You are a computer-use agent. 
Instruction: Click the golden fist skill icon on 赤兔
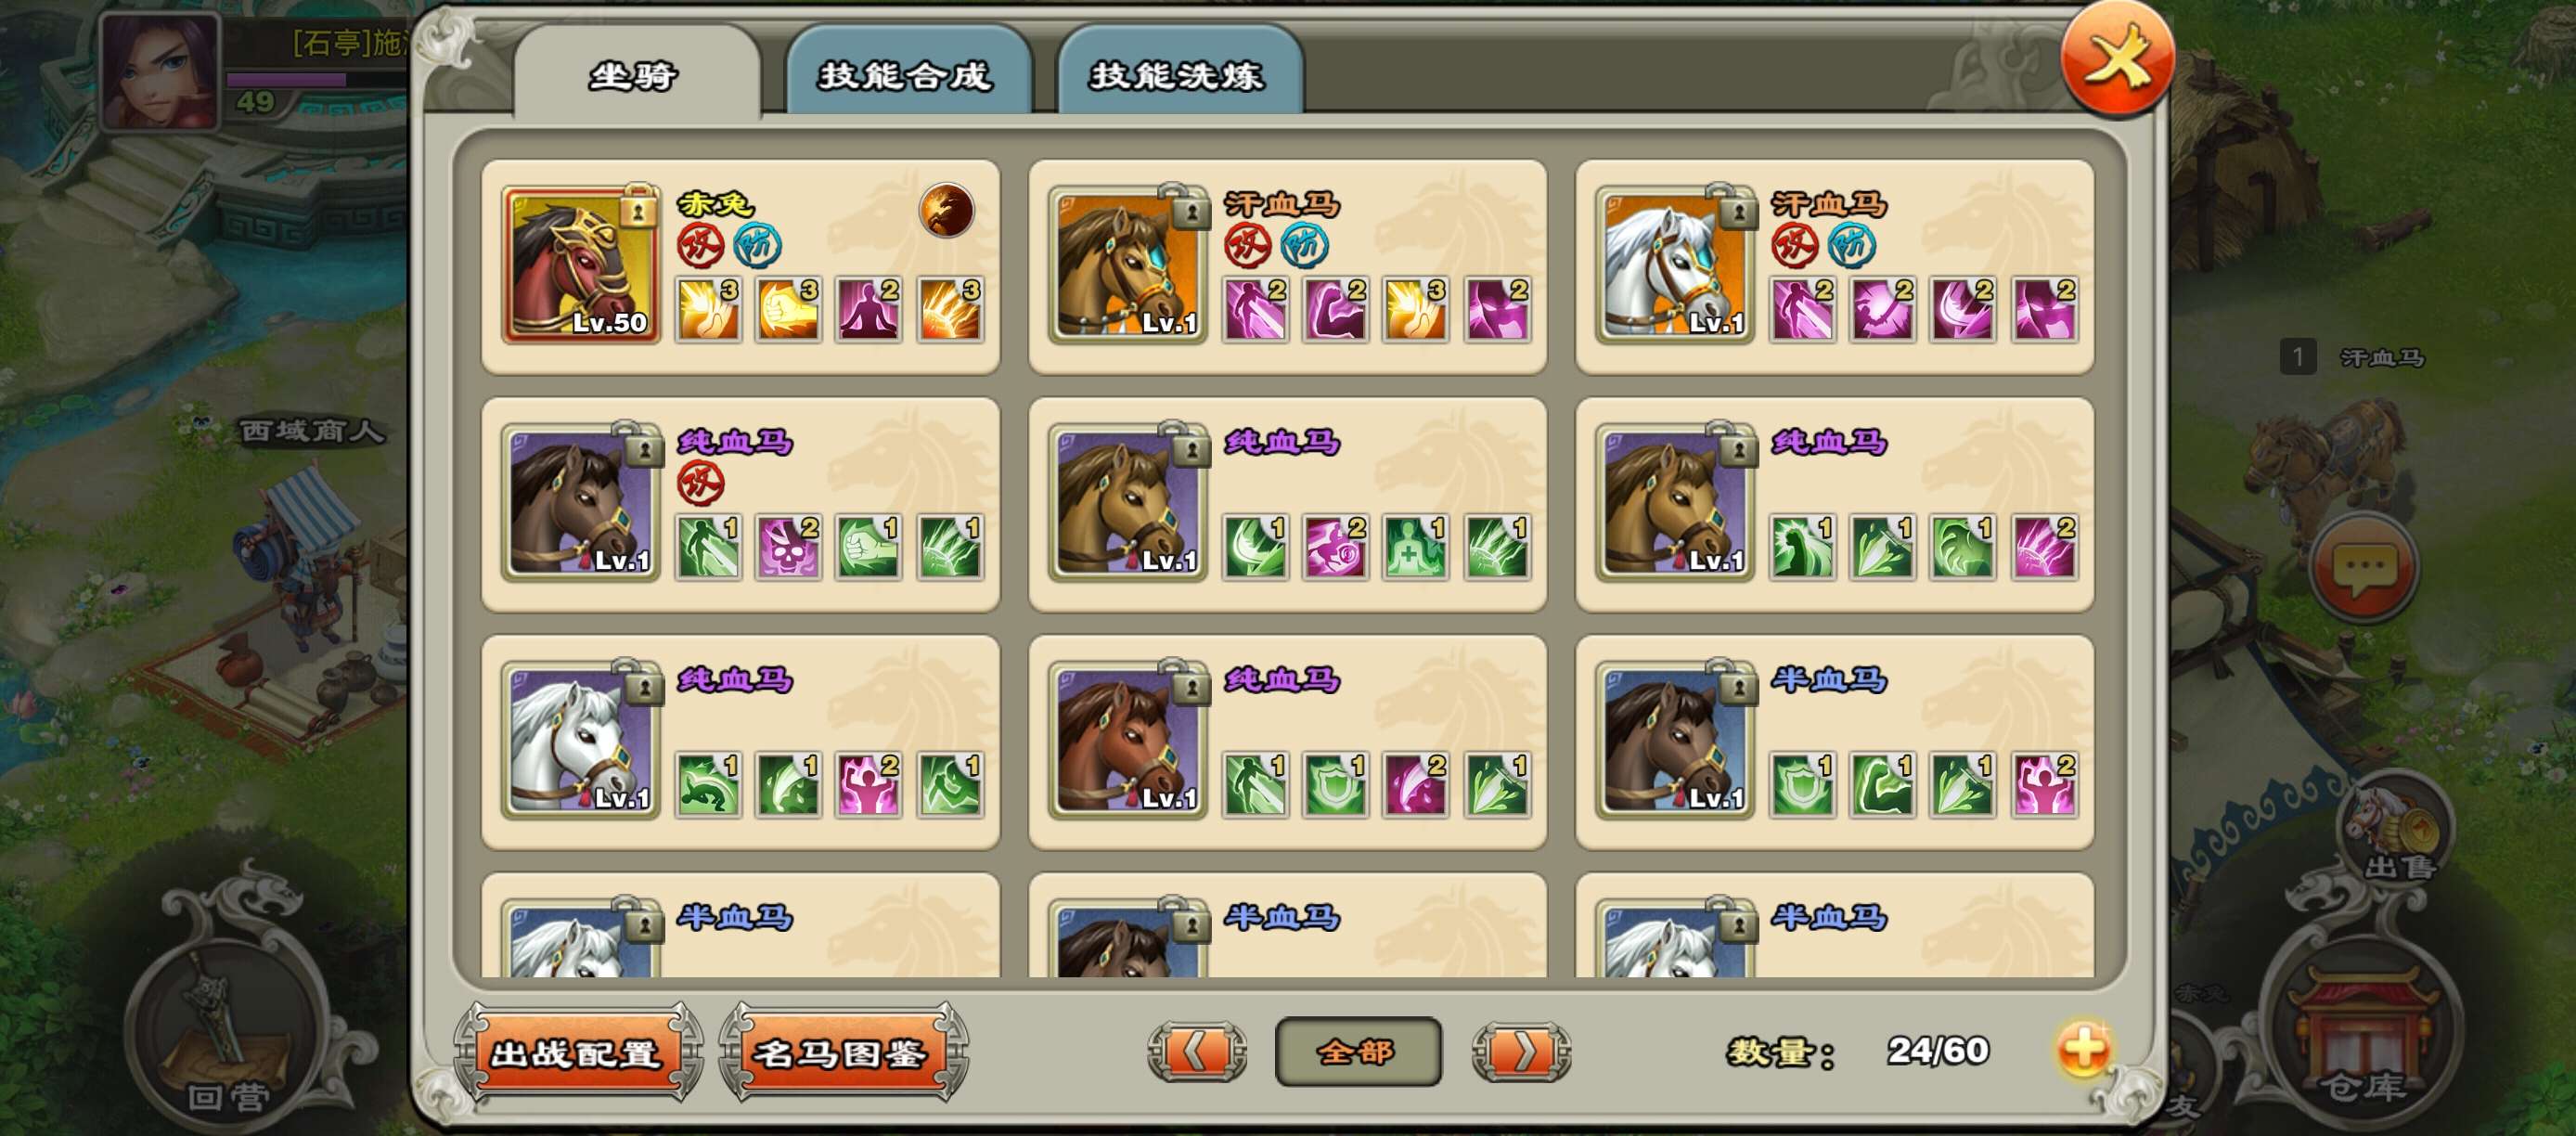(788, 309)
